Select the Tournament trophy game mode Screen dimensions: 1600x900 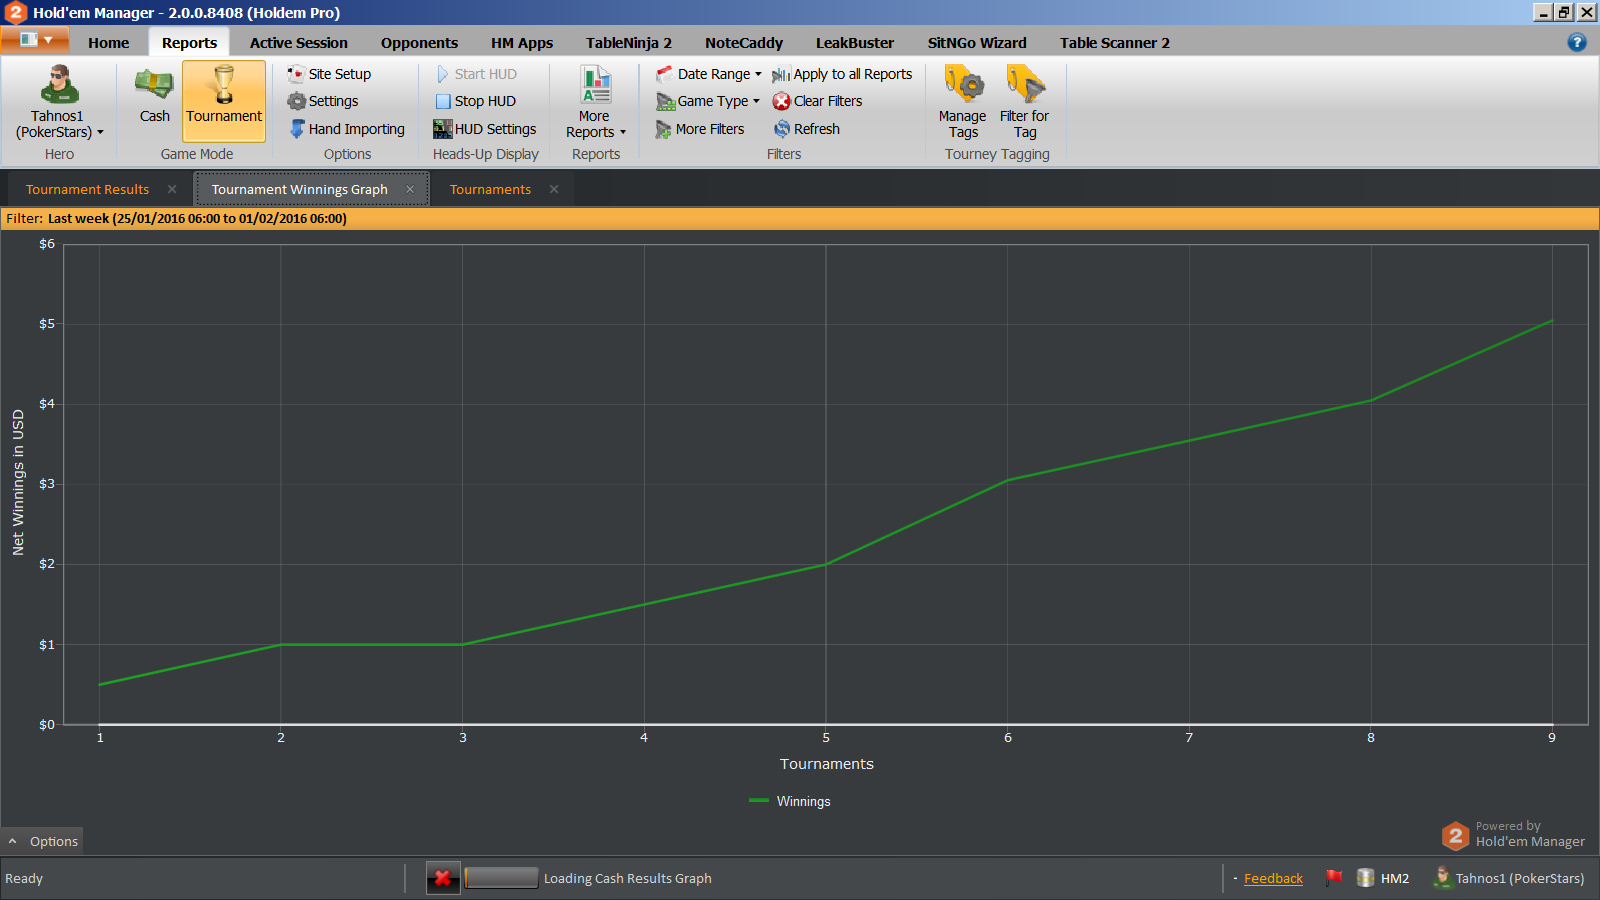(x=224, y=100)
